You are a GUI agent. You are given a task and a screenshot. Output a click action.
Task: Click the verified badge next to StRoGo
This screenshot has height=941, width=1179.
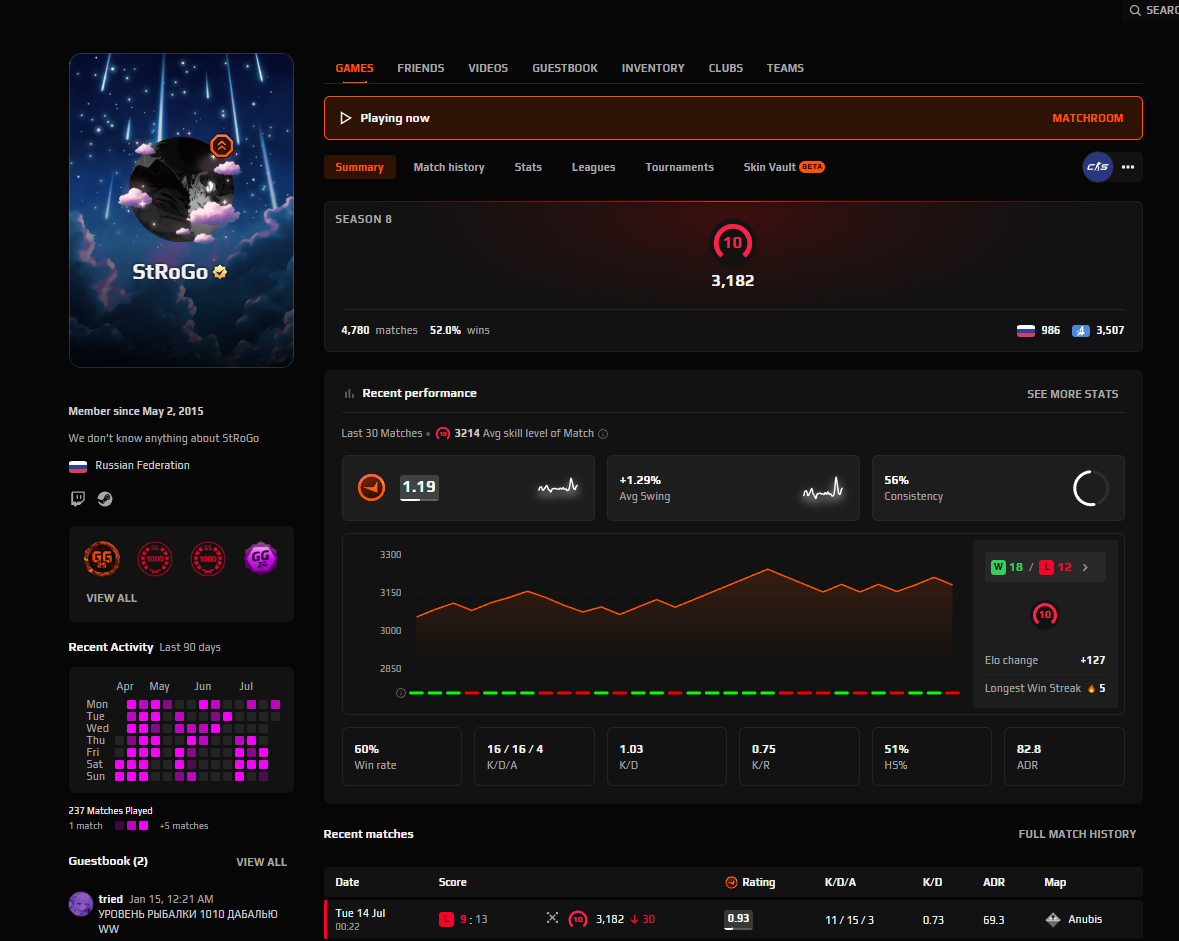pos(220,272)
